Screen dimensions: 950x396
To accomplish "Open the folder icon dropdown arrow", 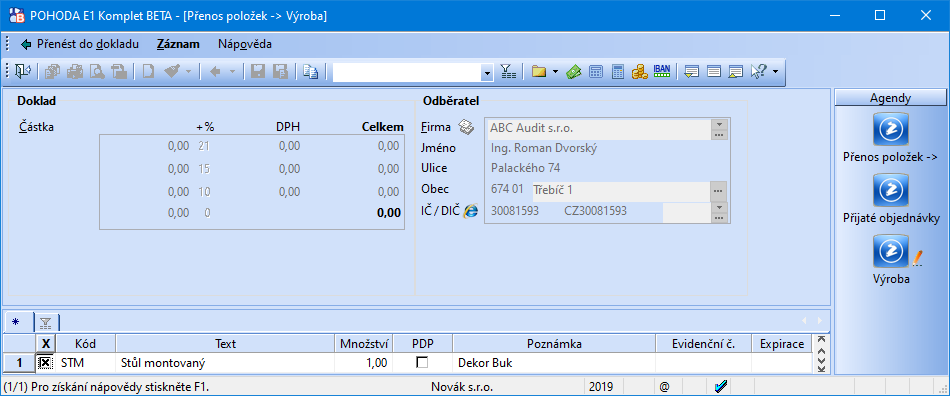I will (x=555, y=72).
